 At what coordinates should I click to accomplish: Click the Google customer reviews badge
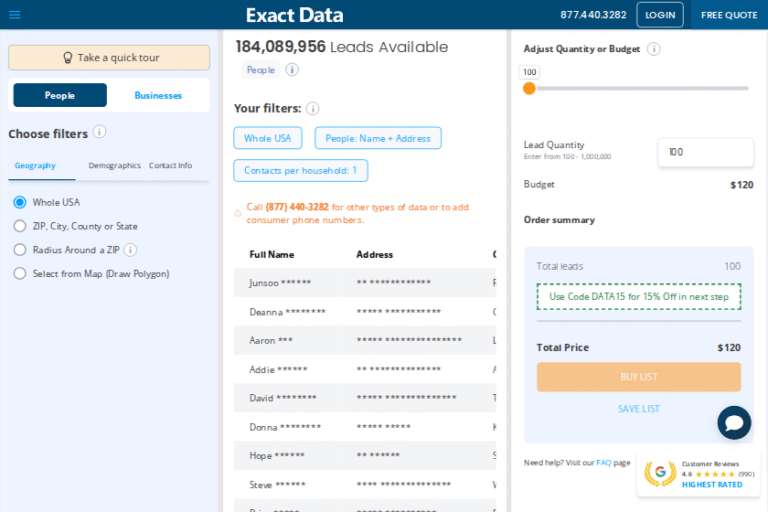click(x=698, y=474)
